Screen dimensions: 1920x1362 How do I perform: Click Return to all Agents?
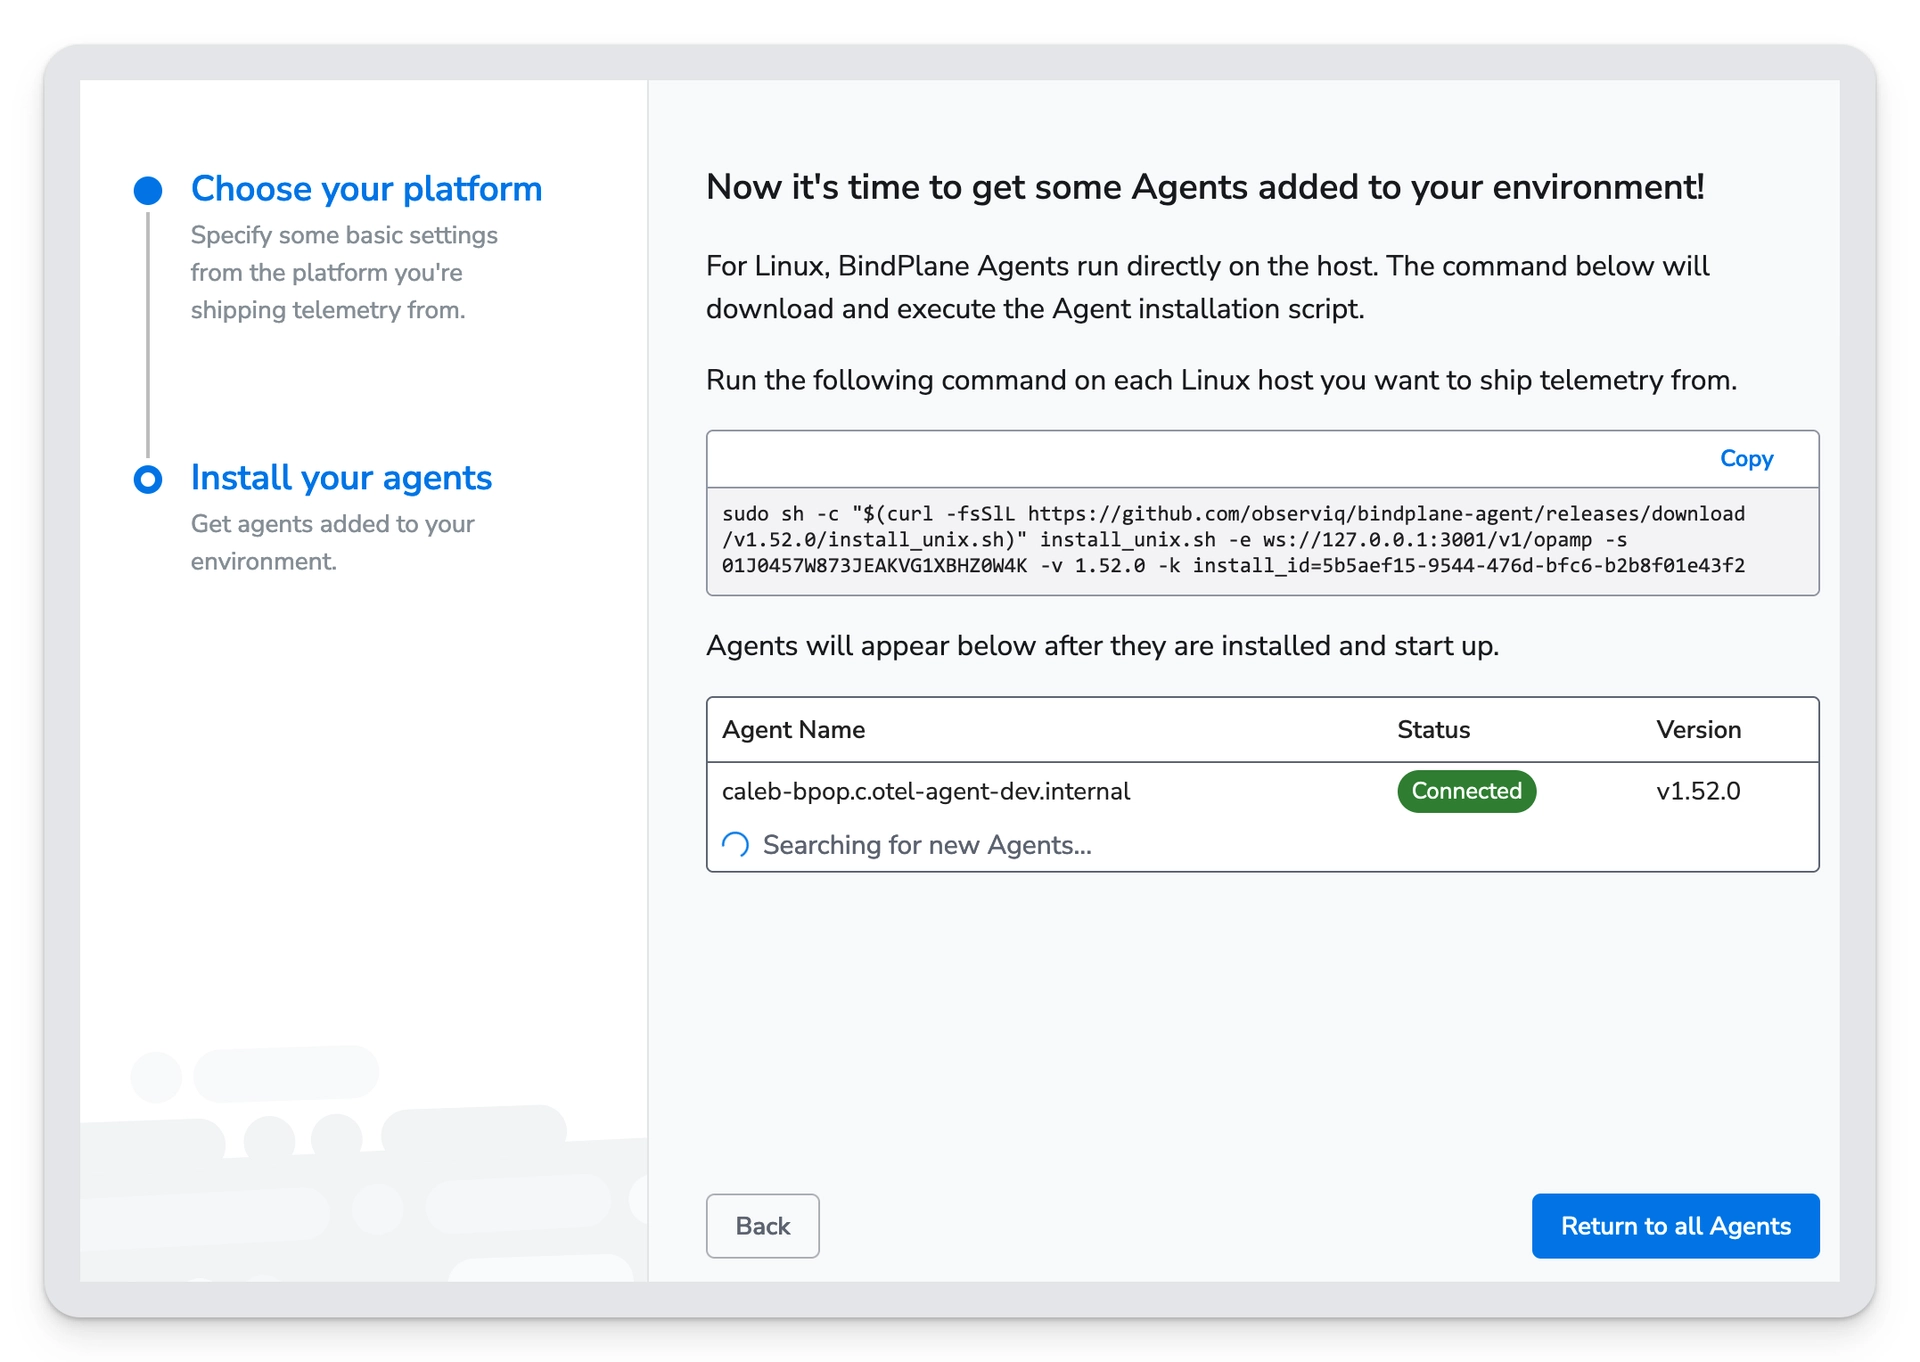[1676, 1226]
